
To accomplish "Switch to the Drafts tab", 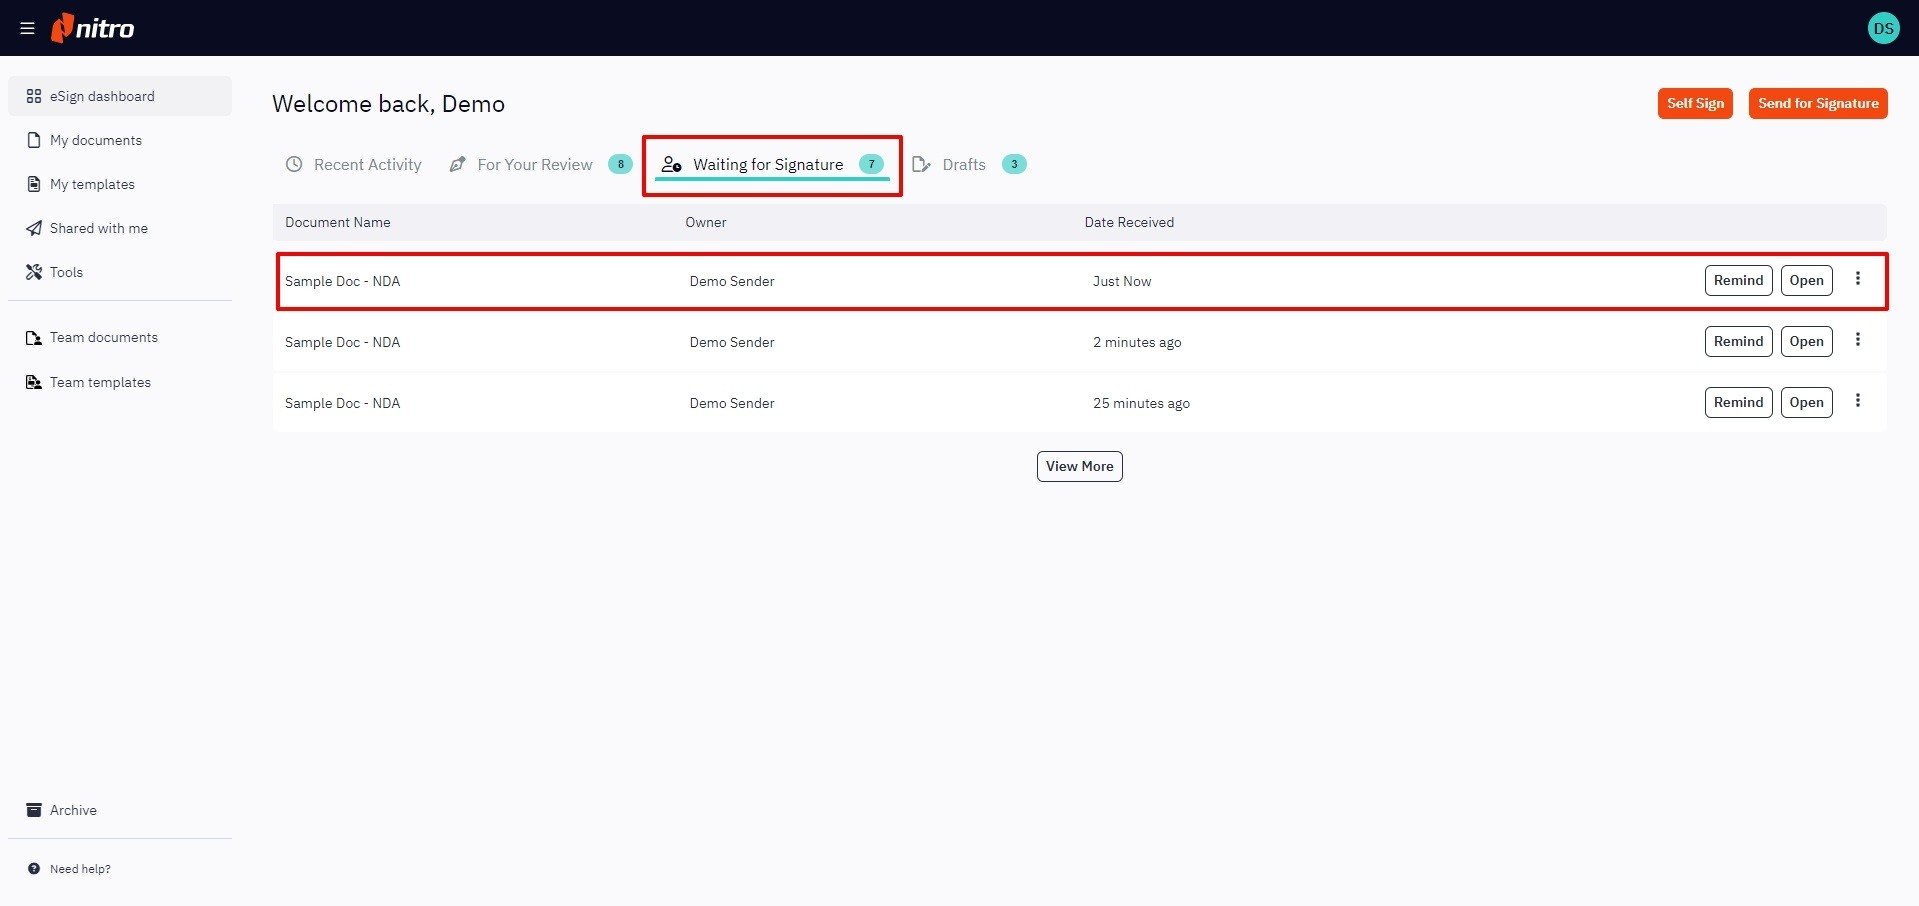I will 963,164.
